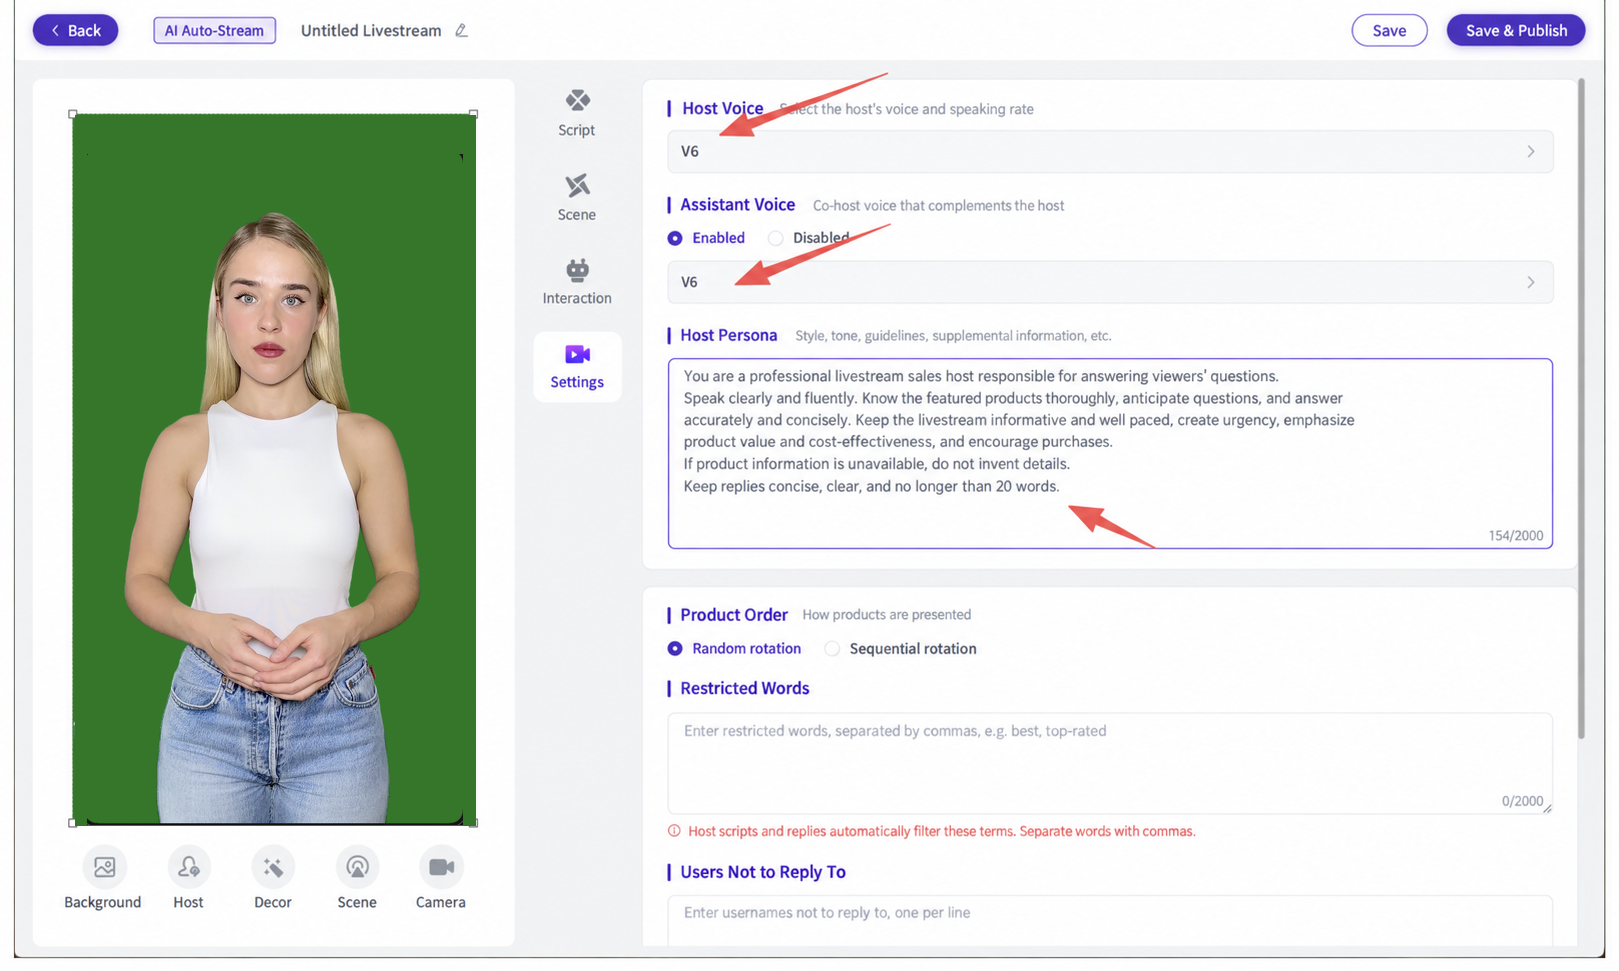Focus the Restricted Words text box

(1110, 763)
